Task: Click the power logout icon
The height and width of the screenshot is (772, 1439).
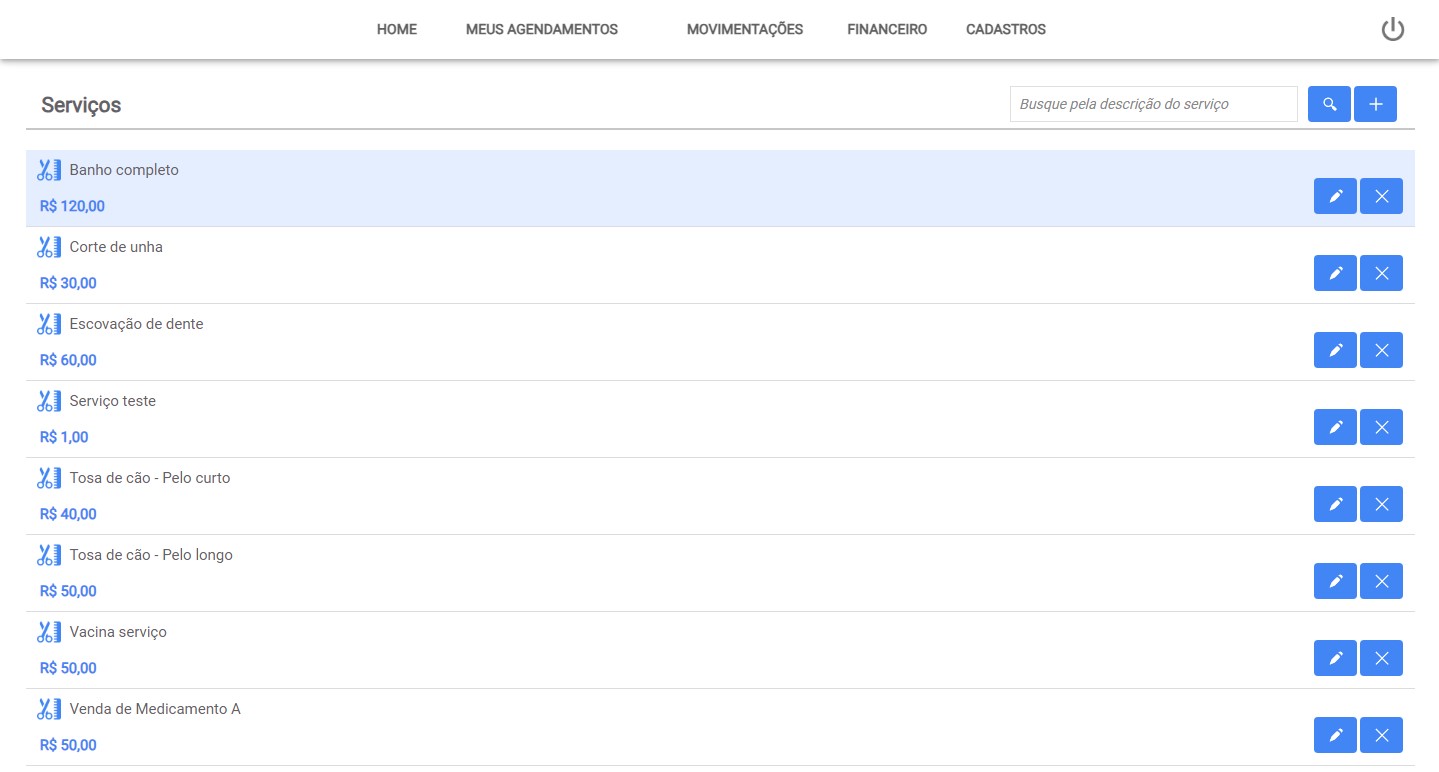Action: pos(1392,30)
